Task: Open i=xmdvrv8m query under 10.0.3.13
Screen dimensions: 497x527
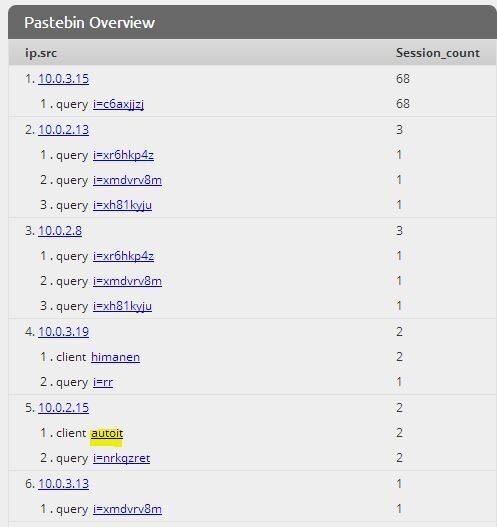Action: 127,509
